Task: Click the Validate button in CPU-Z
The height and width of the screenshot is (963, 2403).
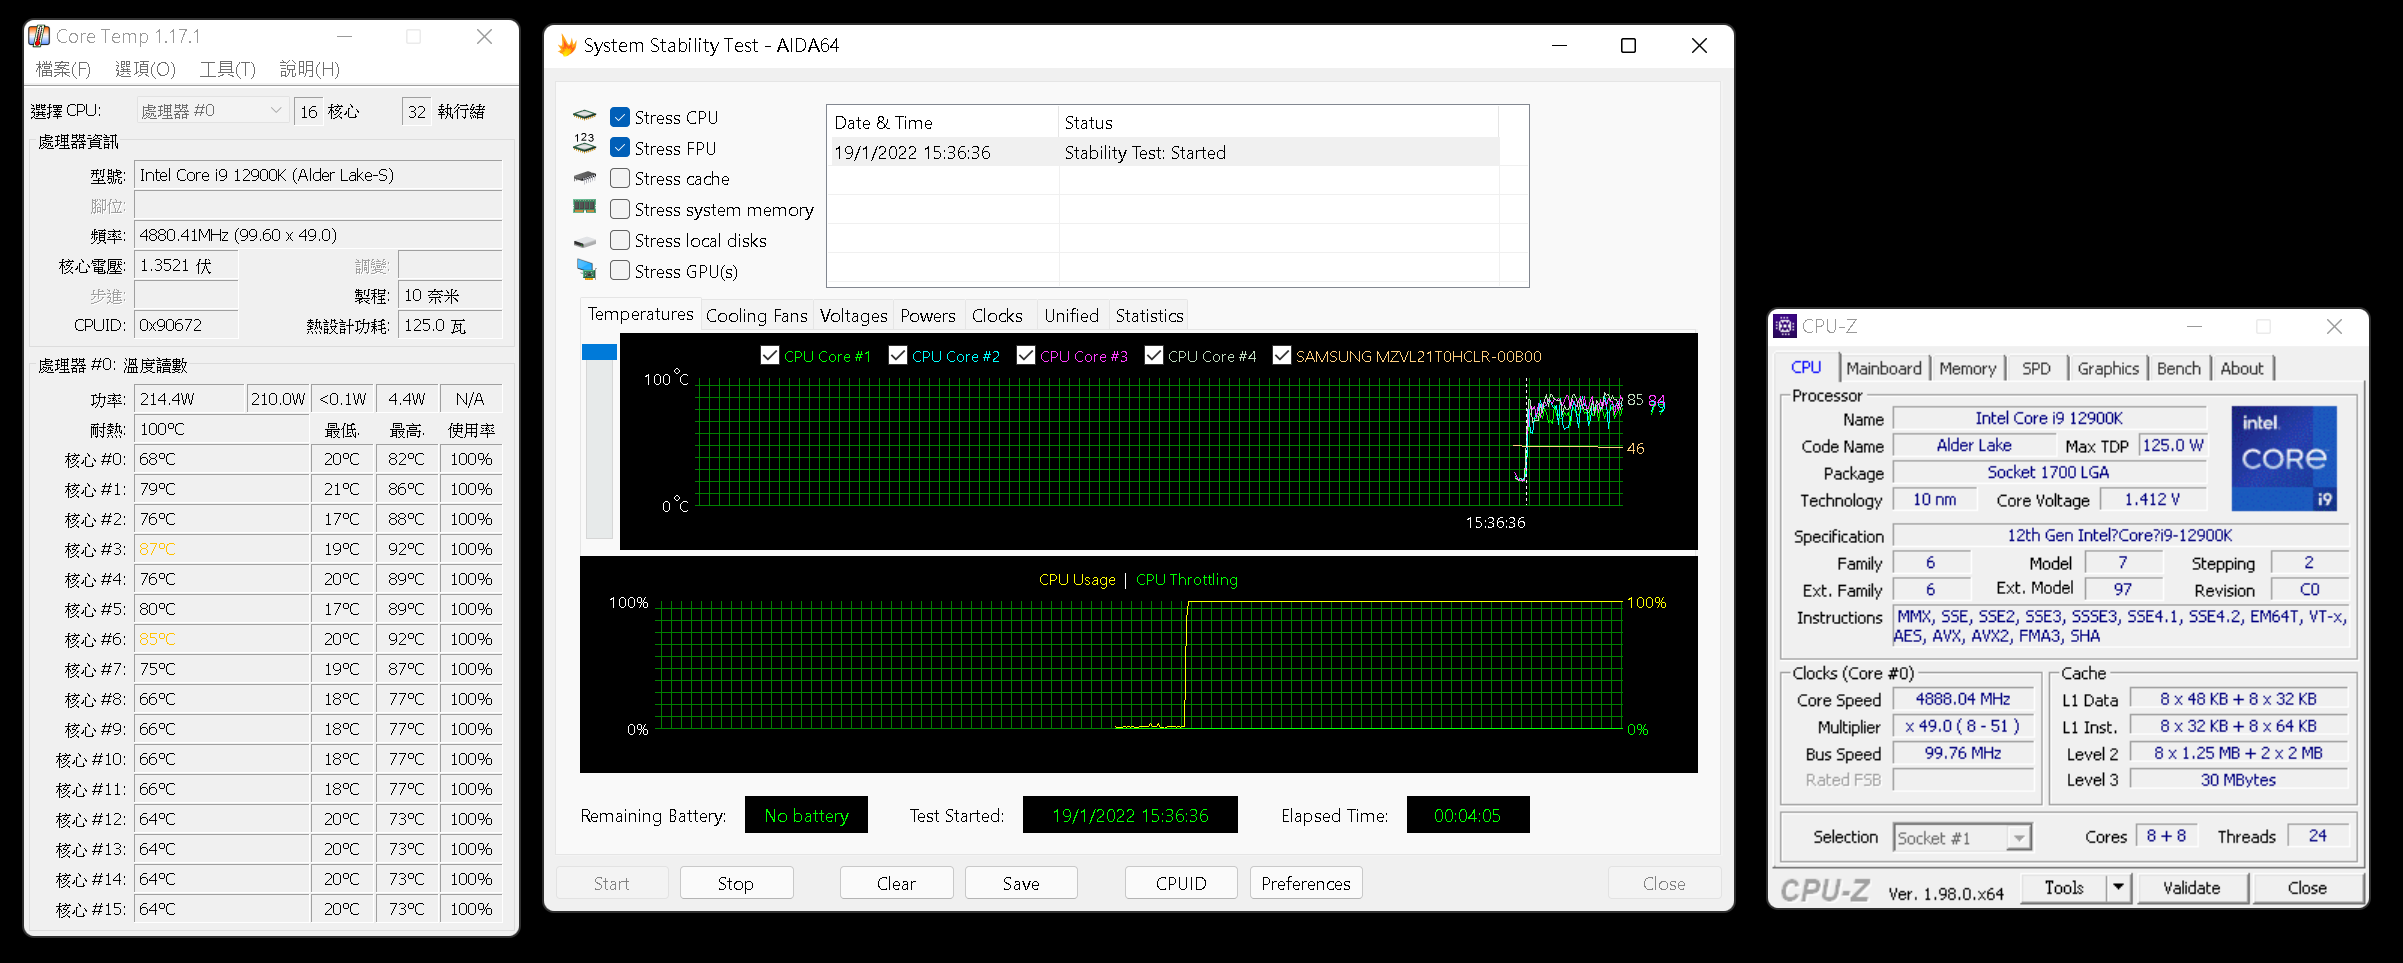Action: [2192, 888]
